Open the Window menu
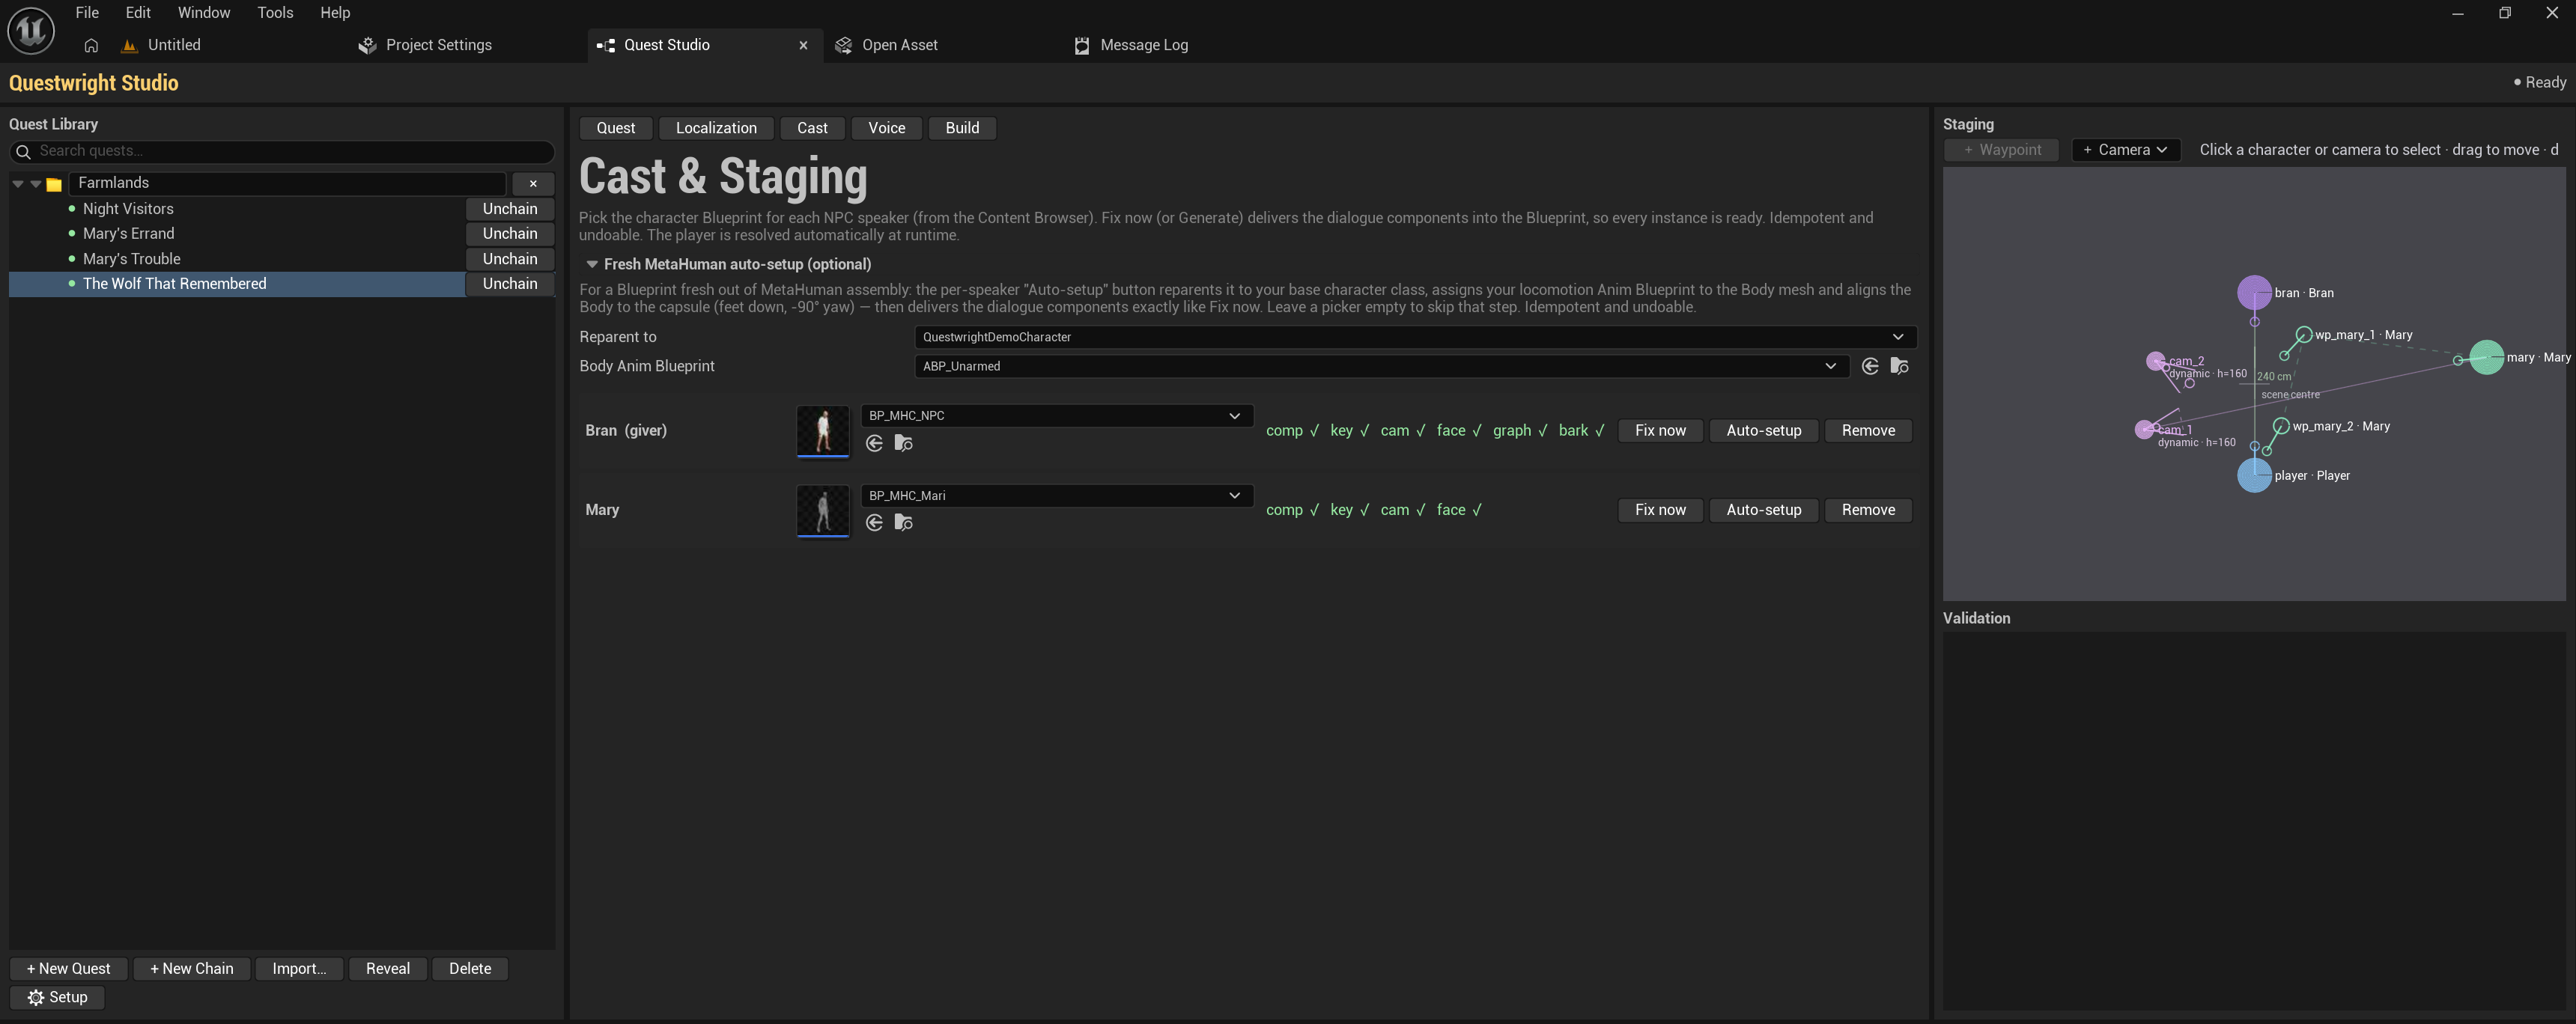This screenshot has height=1024, width=2576. pyautogui.click(x=204, y=13)
